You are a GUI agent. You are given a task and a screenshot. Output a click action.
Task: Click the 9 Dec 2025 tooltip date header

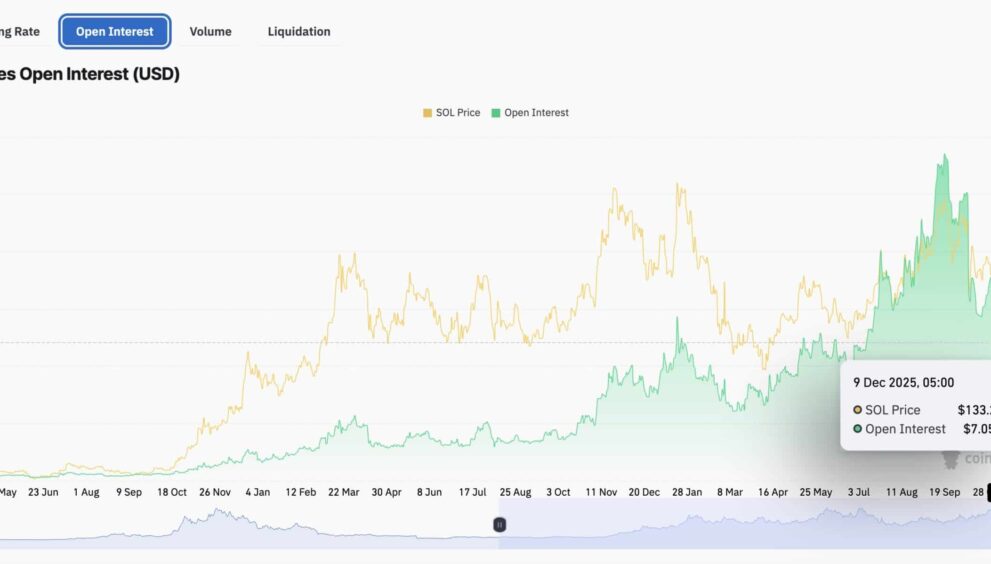coord(903,382)
